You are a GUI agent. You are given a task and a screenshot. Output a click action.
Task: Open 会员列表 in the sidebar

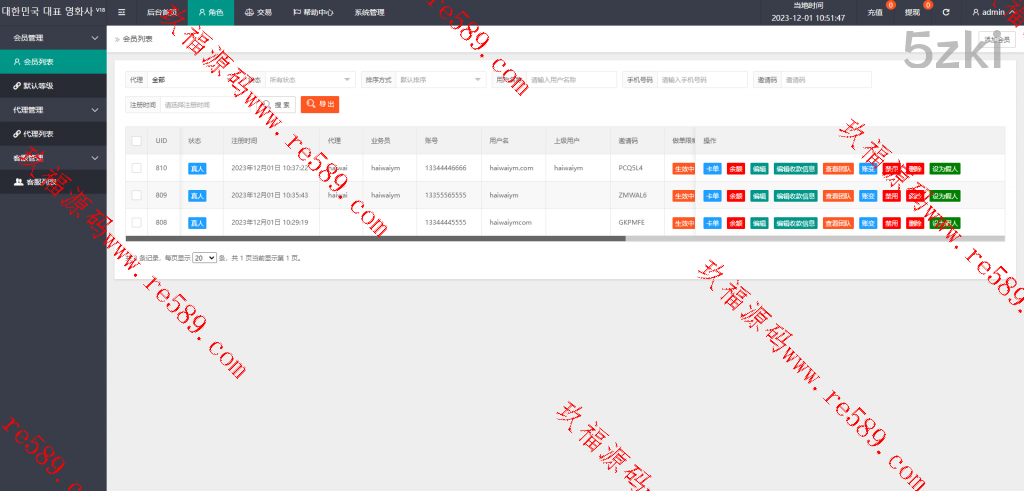39,62
